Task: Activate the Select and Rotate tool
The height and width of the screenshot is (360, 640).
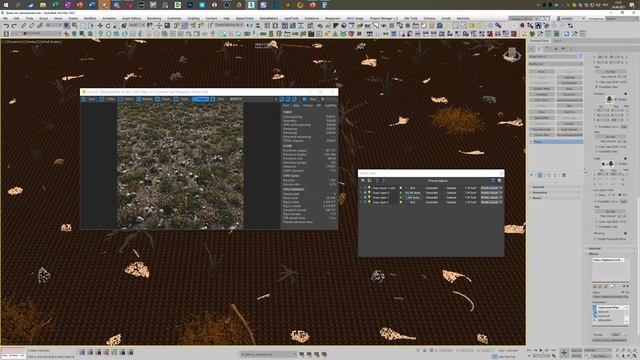Action: (108, 26)
